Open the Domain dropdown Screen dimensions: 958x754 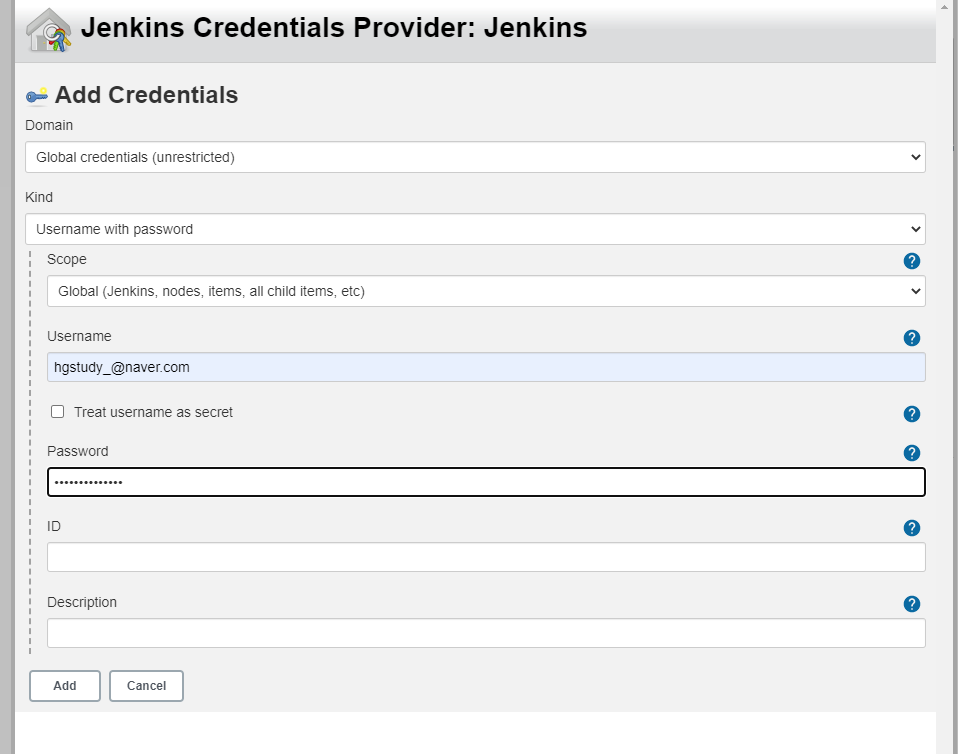pos(475,157)
